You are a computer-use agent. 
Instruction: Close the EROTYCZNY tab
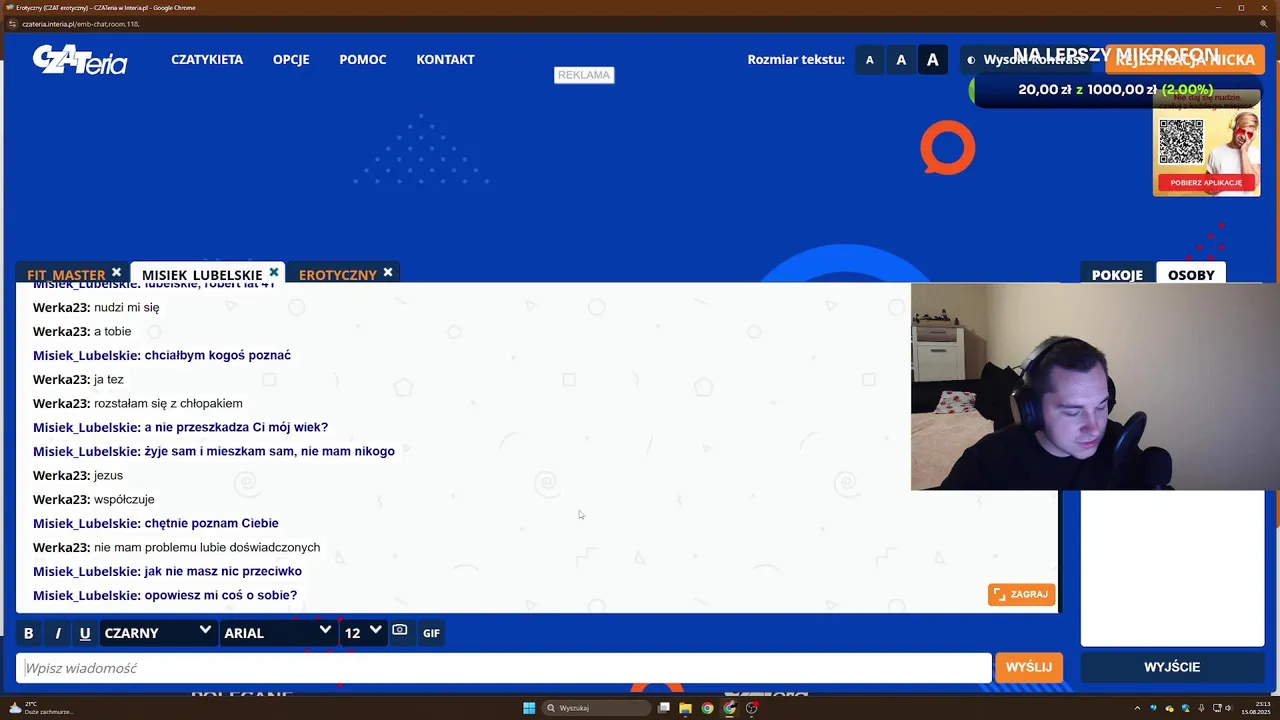click(388, 272)
